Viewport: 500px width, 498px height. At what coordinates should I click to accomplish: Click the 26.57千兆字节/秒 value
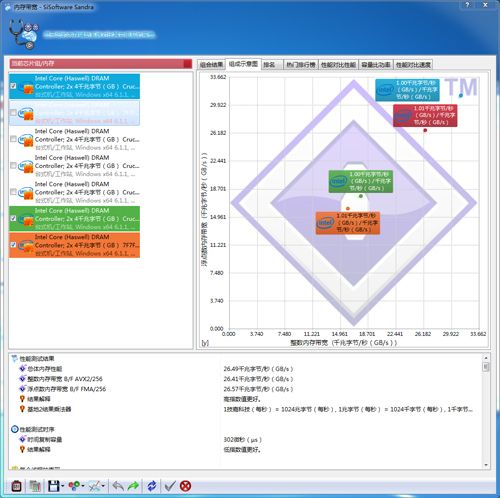click(258, 389)
